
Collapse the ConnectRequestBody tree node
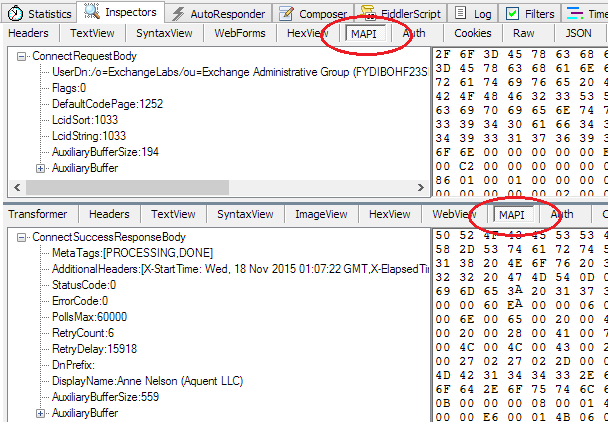click(x=22, y=57)
